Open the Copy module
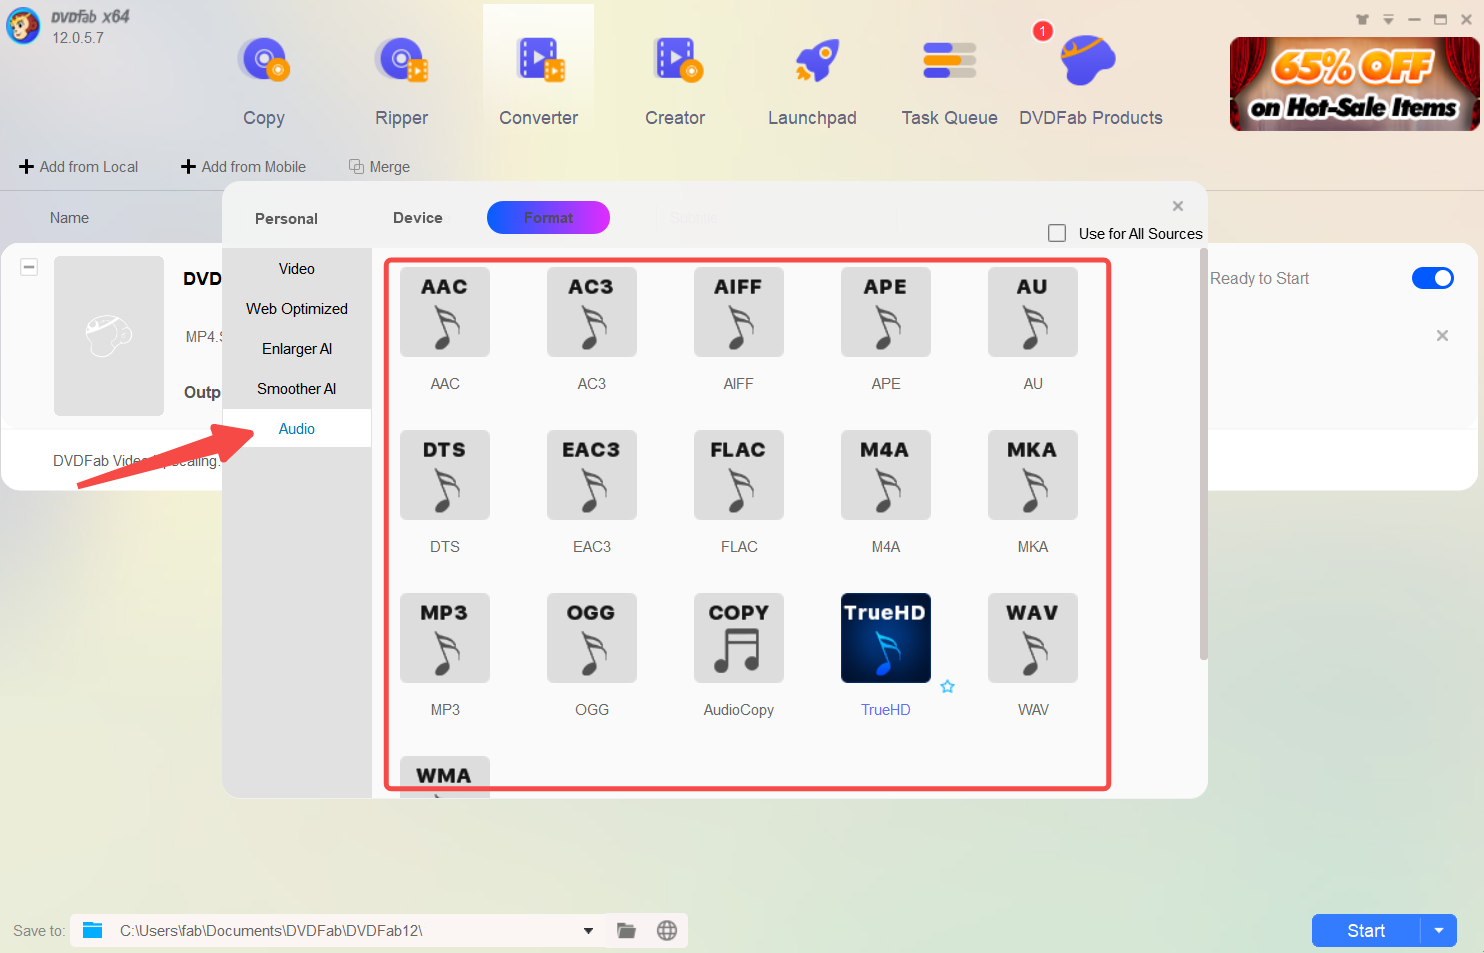The width and height of the screenshot is (1484, 953). 264,82
